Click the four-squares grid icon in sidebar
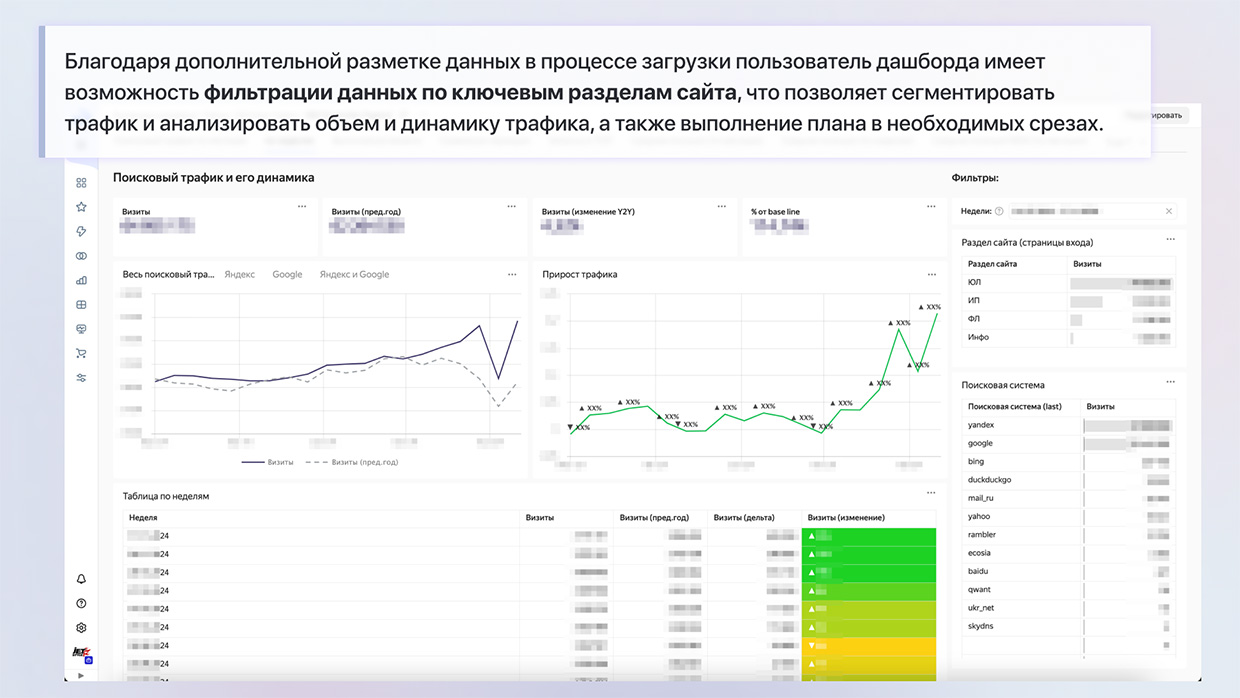The height and width of the screenshot is (698, 1240). [81, 183]
